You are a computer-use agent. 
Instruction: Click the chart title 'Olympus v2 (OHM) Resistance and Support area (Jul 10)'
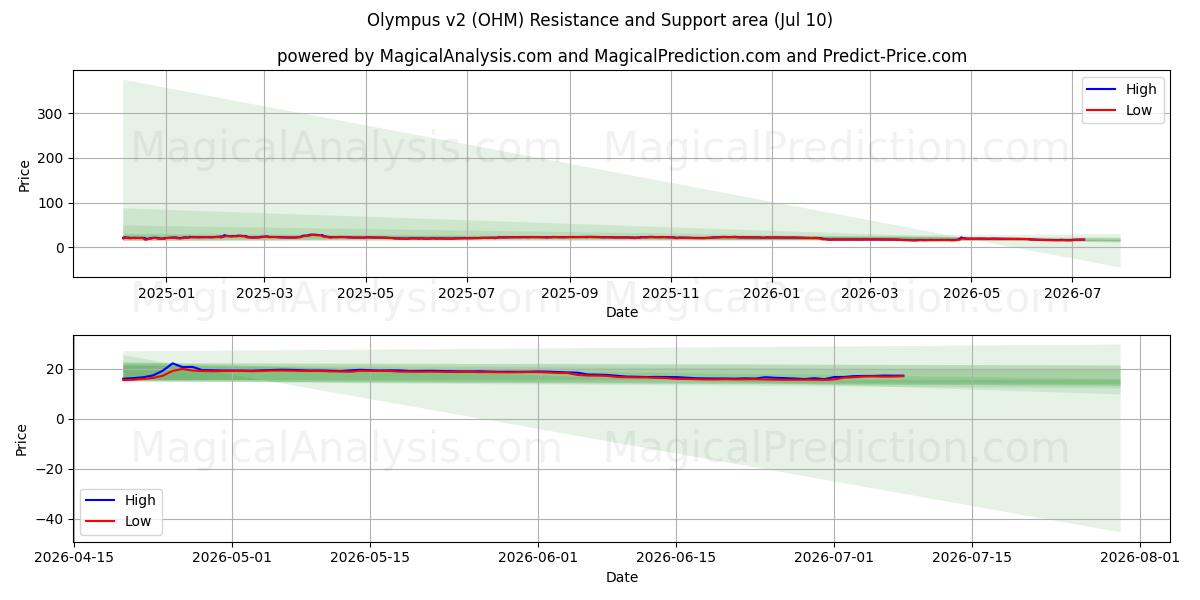pyautogui.click(x=600, y=20)
